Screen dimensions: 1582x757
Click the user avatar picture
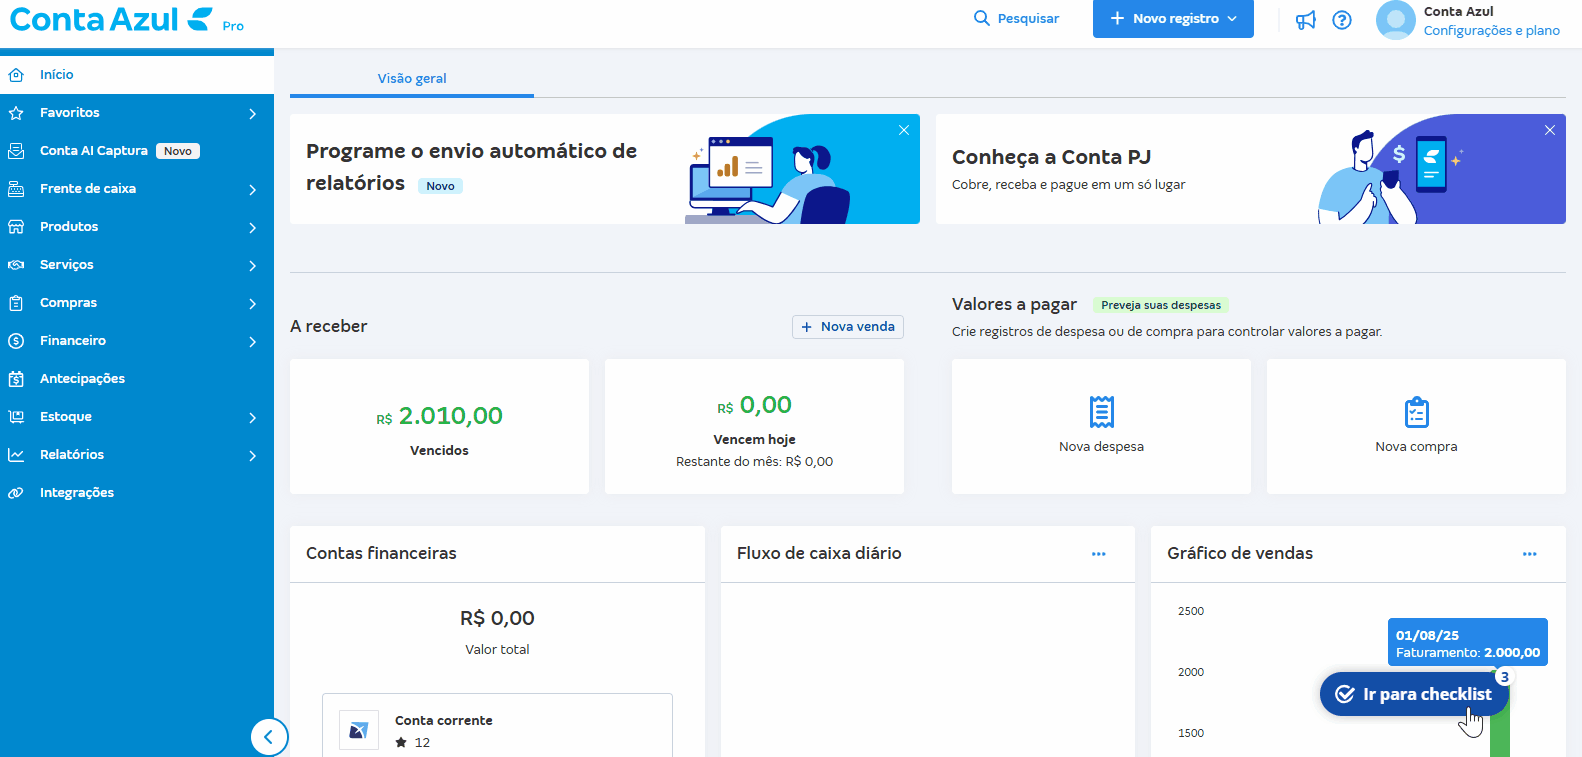coord(1396,20)
